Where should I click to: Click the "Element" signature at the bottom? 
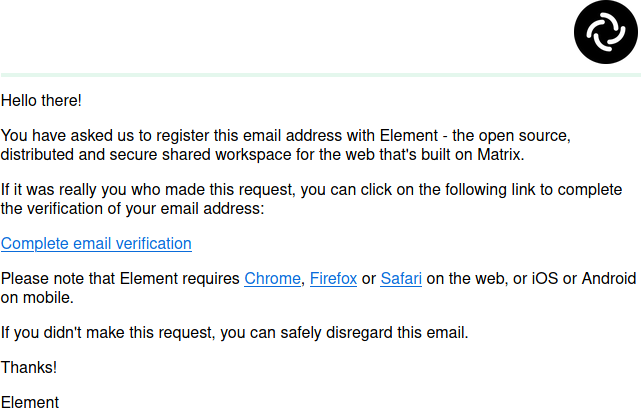click(x=30, y=402)
